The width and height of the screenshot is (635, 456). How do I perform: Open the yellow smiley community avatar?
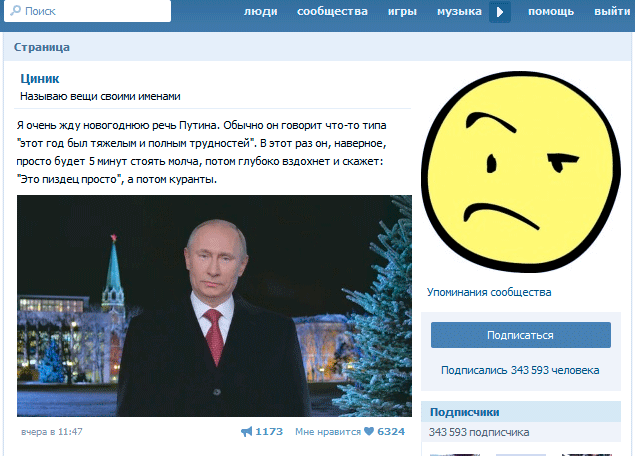521,171
